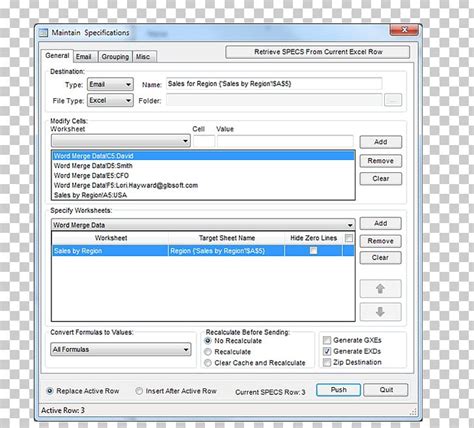Viewport: 474px width, 428px height.
Task: Click Remove in Specify Worksheets section
Action: click(x=380, y=241)
